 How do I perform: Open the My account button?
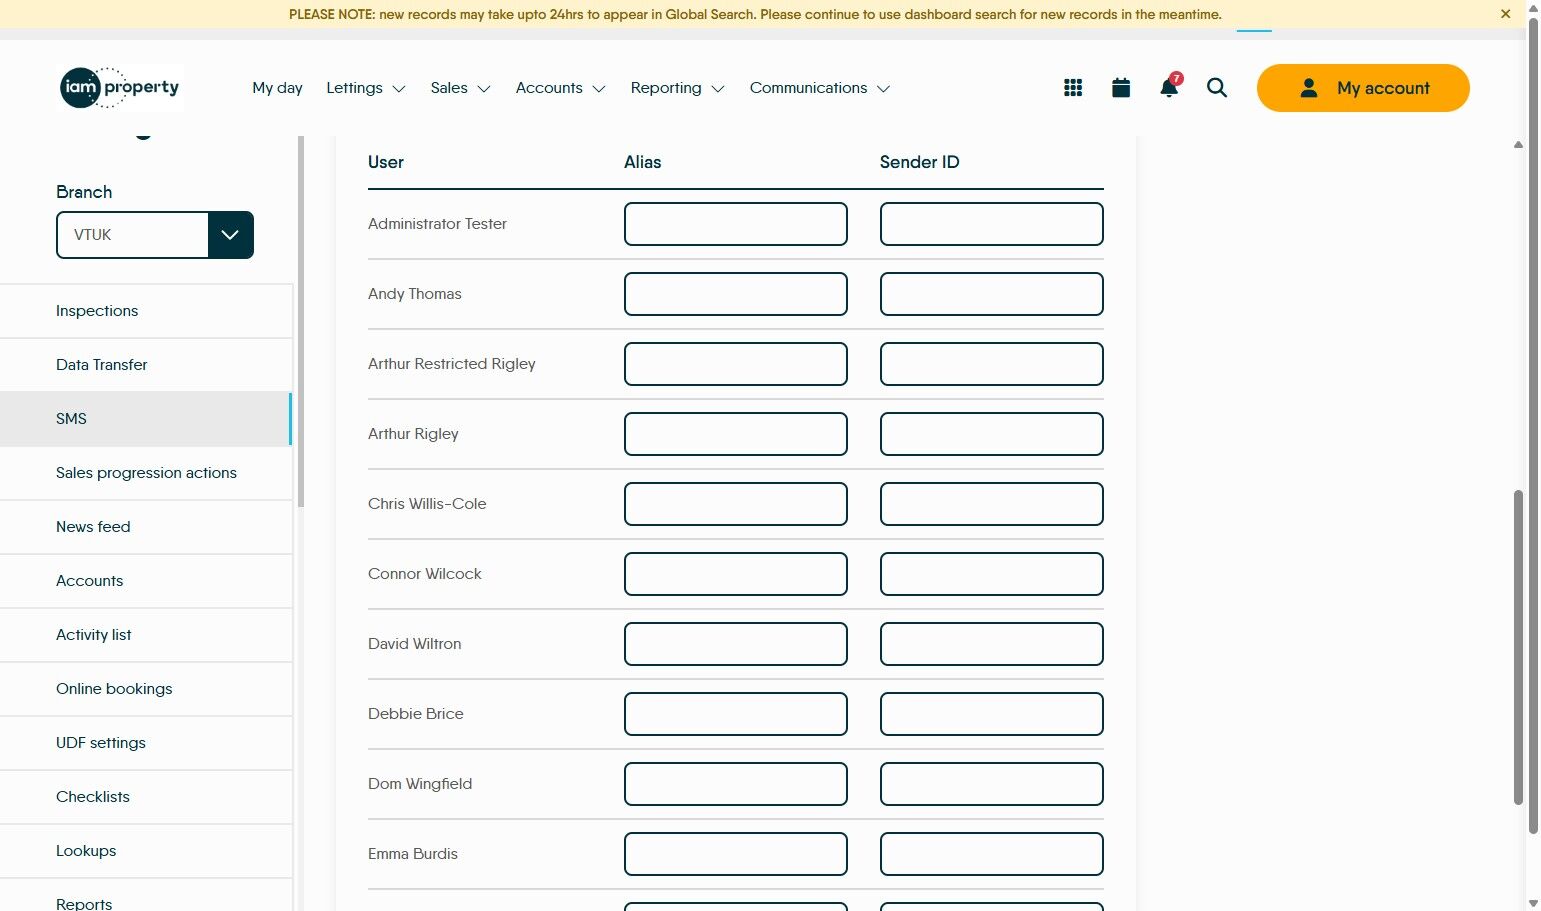(x=1363, y=88)
